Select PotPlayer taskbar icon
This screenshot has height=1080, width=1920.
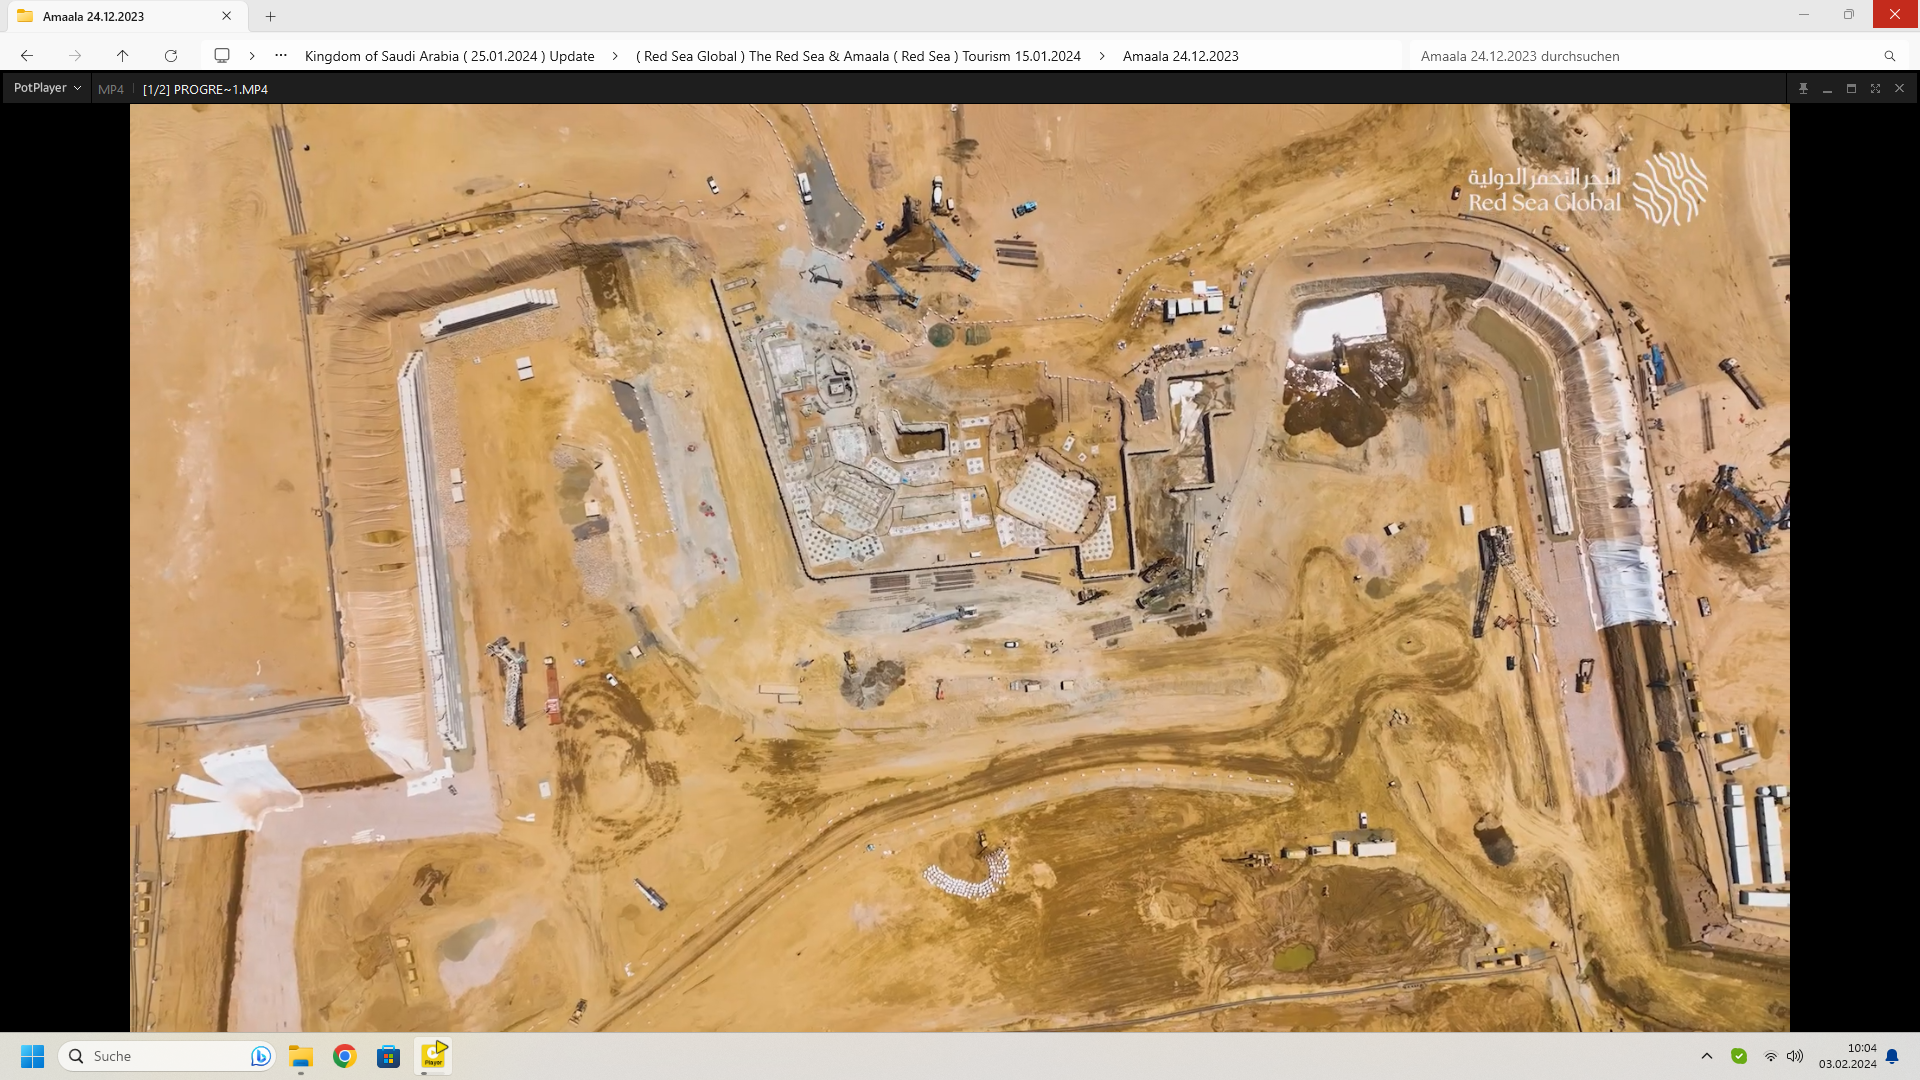click(x=433, y=1056)
